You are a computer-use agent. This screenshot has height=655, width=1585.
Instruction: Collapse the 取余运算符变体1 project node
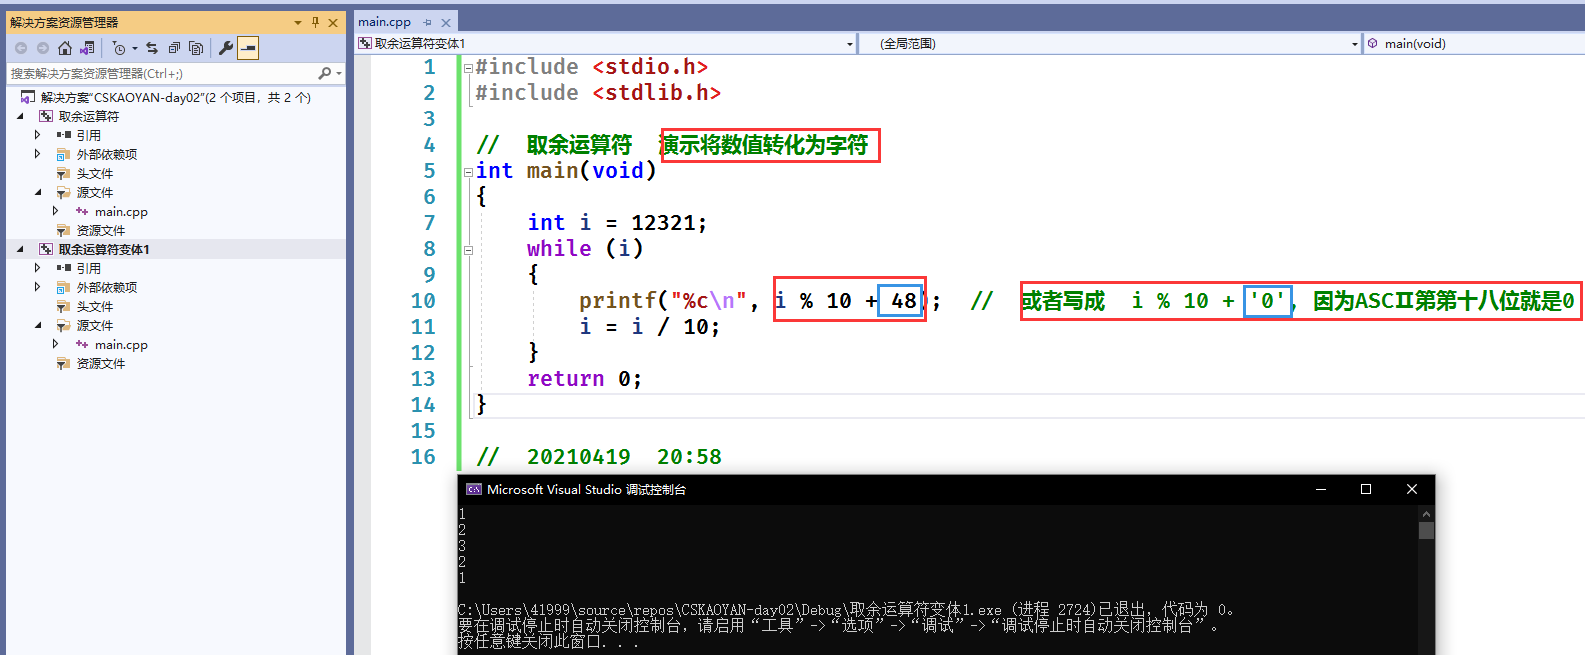[20, 249]
